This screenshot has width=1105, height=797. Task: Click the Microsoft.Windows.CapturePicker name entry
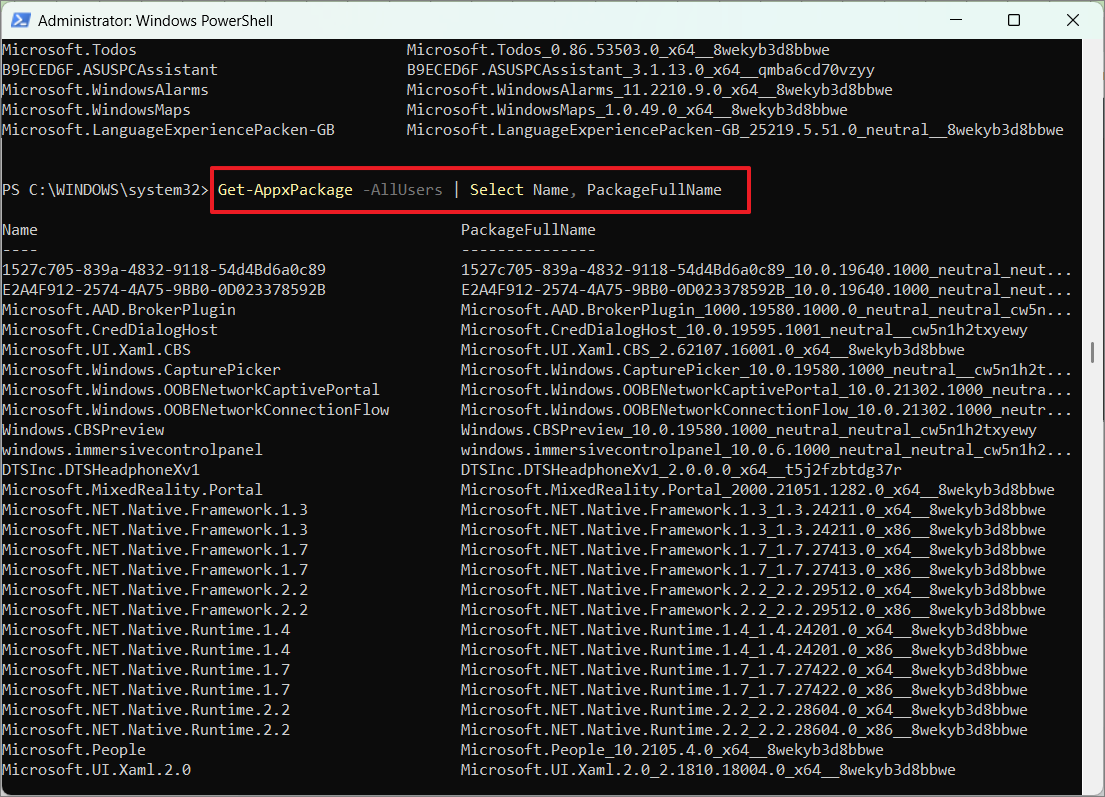click(141, 369)
